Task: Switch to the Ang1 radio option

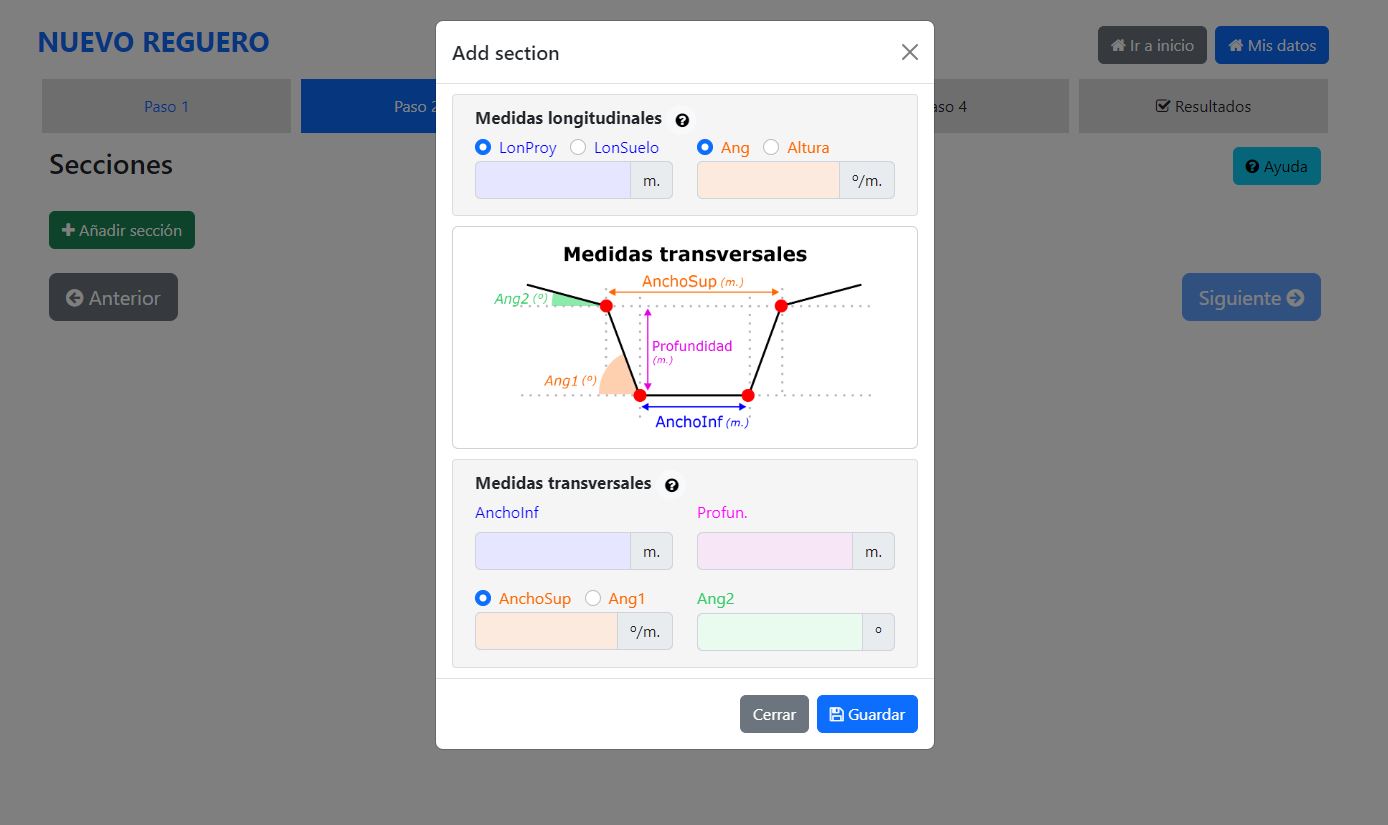Action: pyautogui.click(x=593, y=598)
